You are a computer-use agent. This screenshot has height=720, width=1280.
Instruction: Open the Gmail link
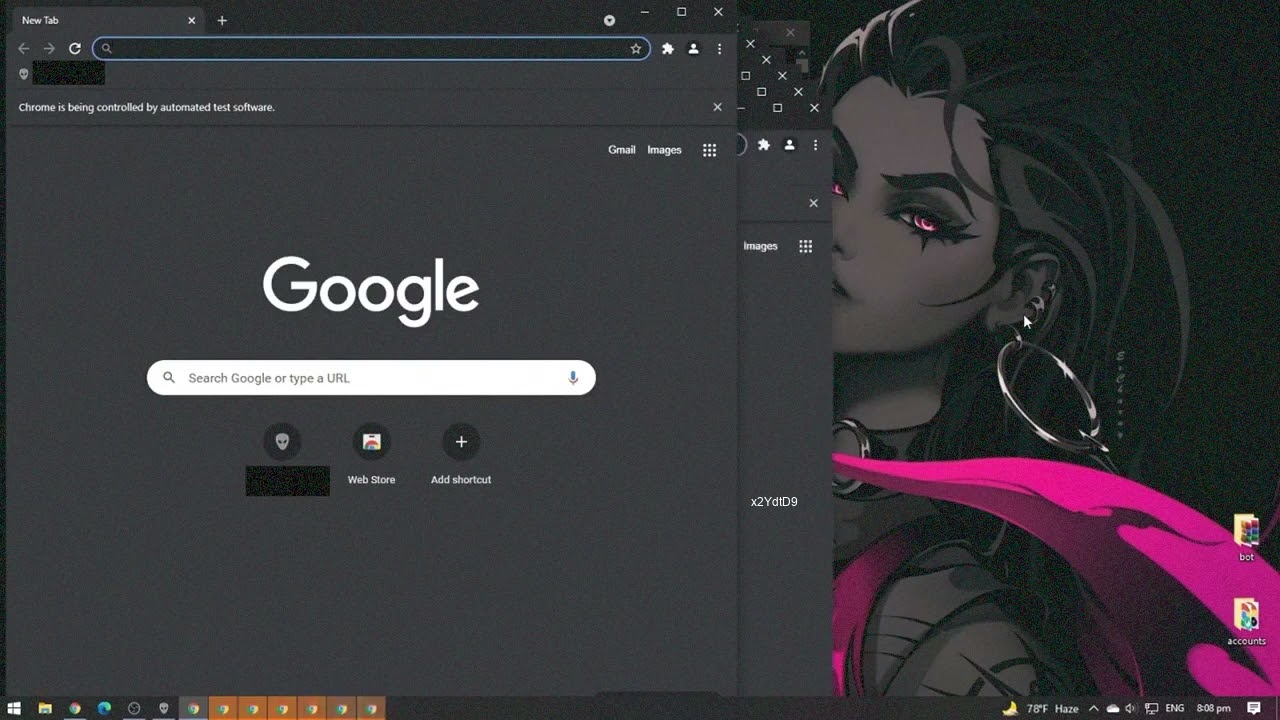621,150
